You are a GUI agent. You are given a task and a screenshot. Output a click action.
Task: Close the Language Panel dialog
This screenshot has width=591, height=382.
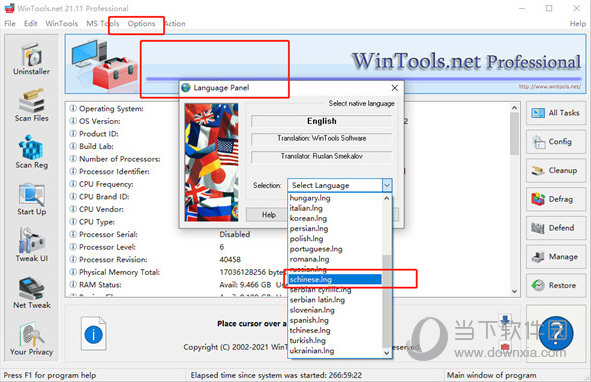(x=395, y=88)
